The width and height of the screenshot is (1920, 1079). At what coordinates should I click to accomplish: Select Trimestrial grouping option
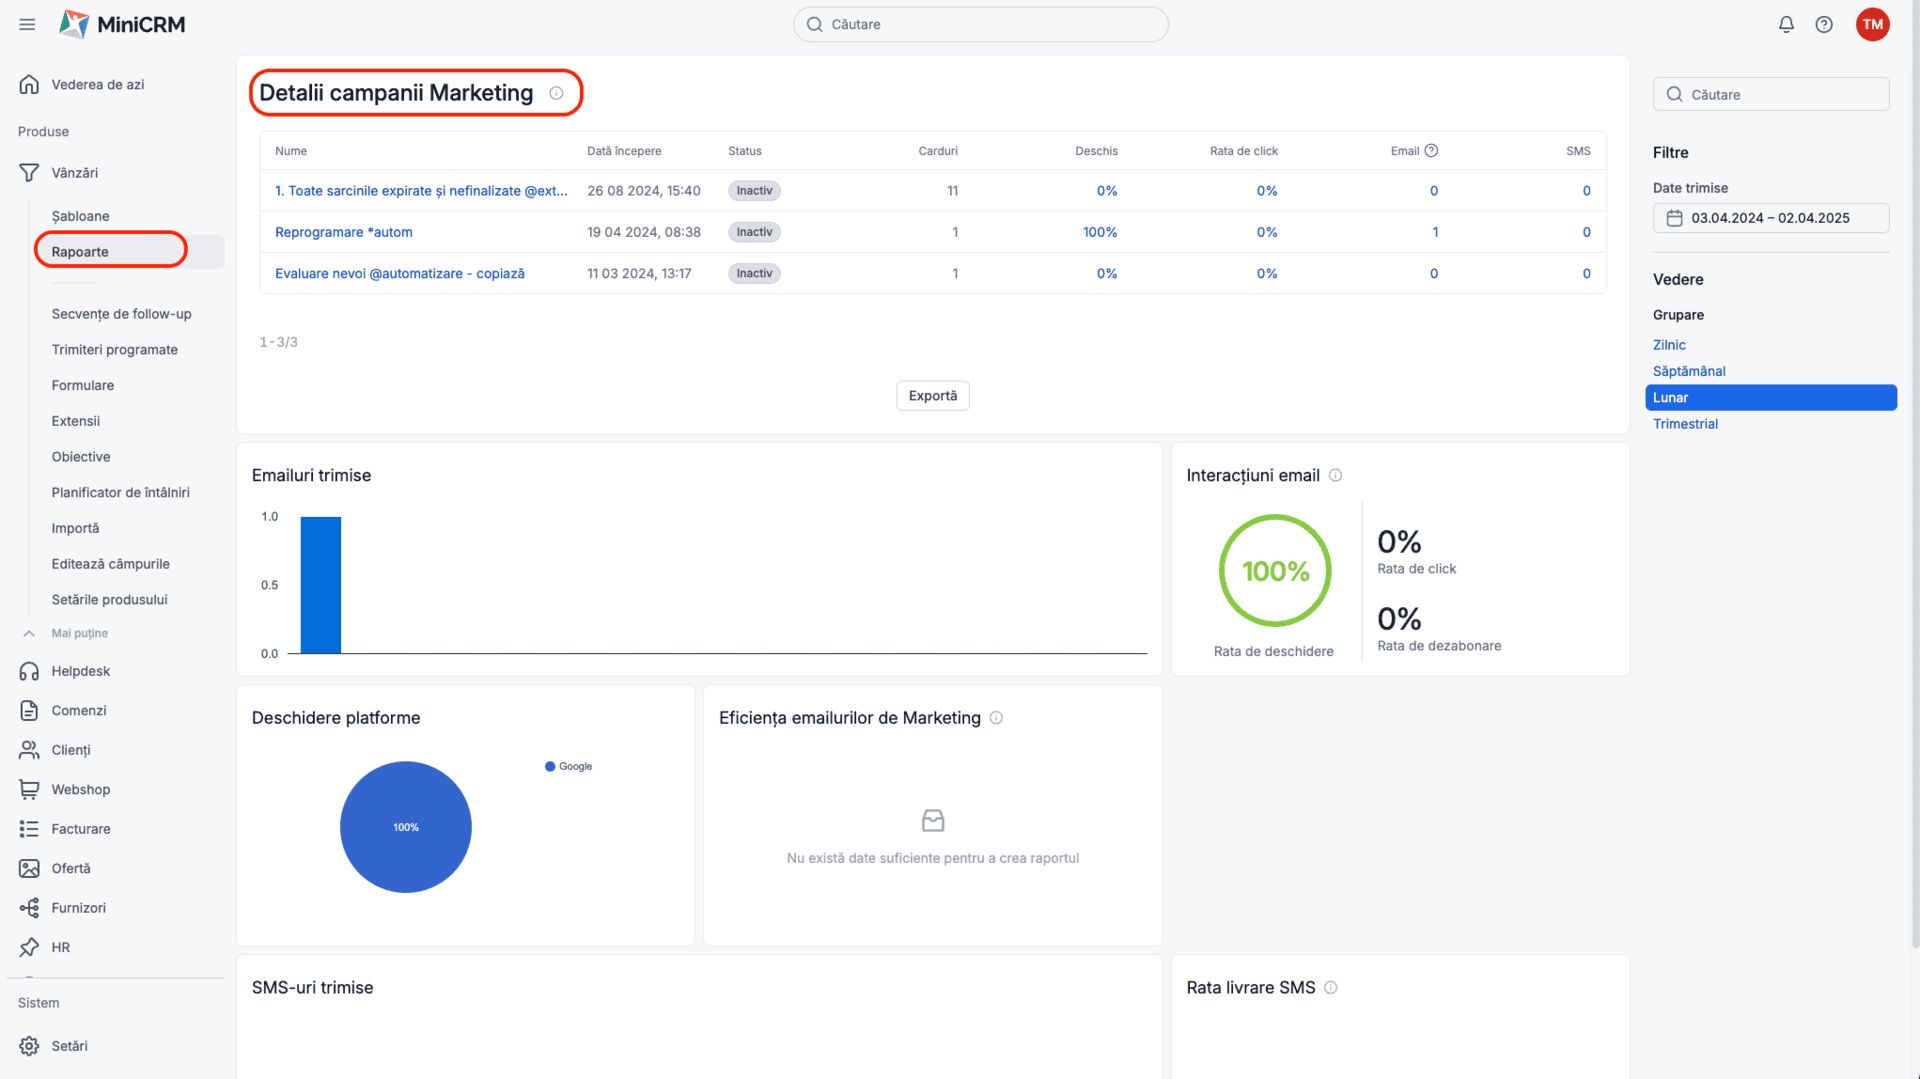1685,424
